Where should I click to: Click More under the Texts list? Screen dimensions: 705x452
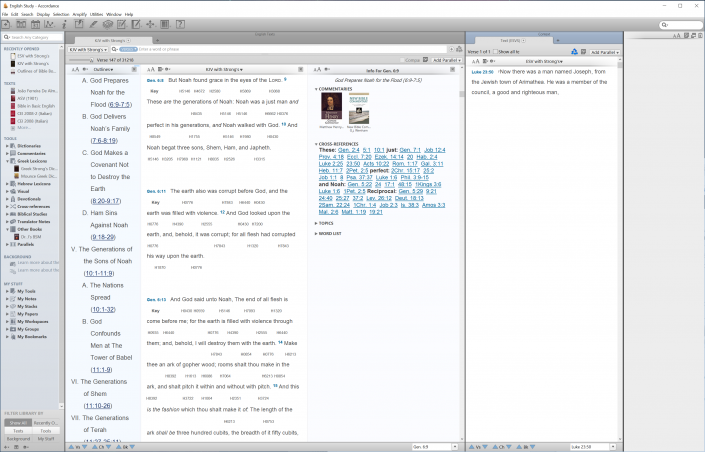point(24,128)
